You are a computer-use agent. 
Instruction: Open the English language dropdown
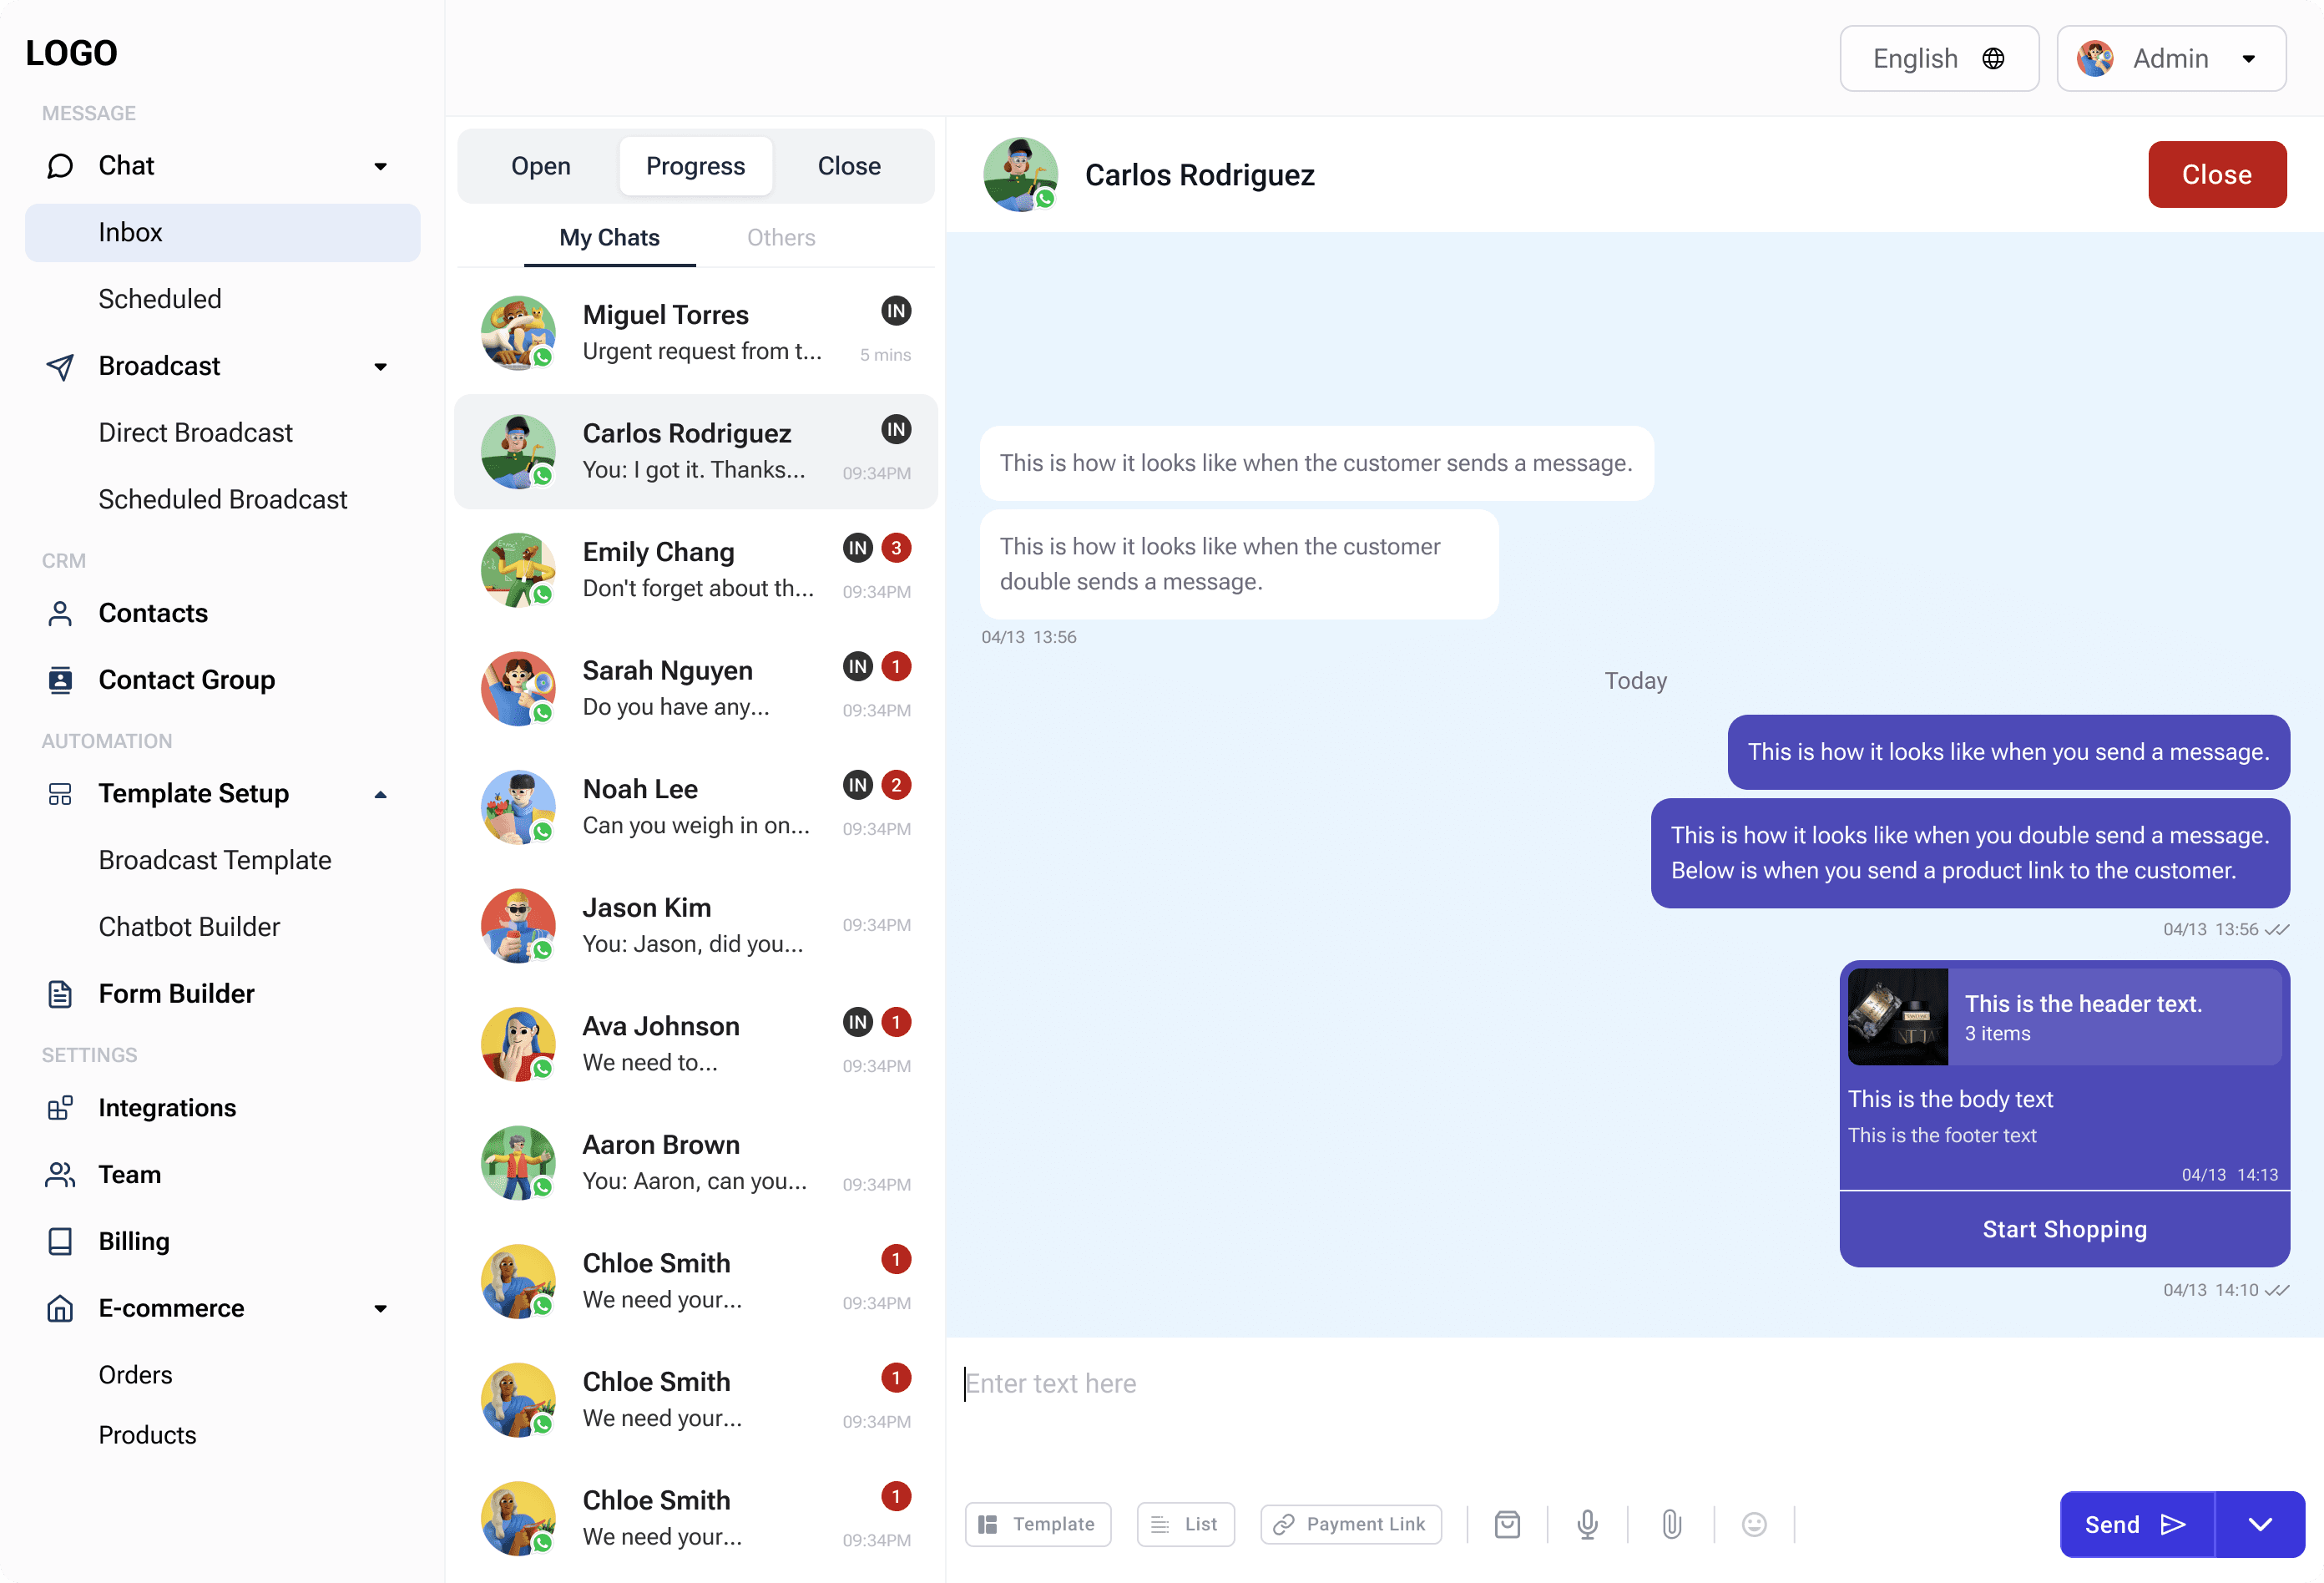pyautogui.click(x=1939, y=59)
